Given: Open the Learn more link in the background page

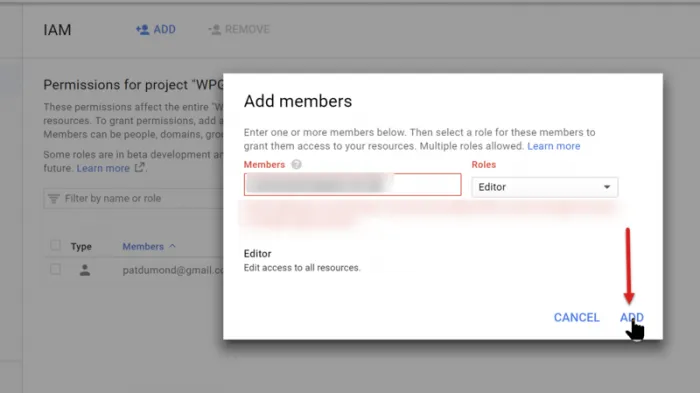Looking at the screenshot, I should 103,168.
